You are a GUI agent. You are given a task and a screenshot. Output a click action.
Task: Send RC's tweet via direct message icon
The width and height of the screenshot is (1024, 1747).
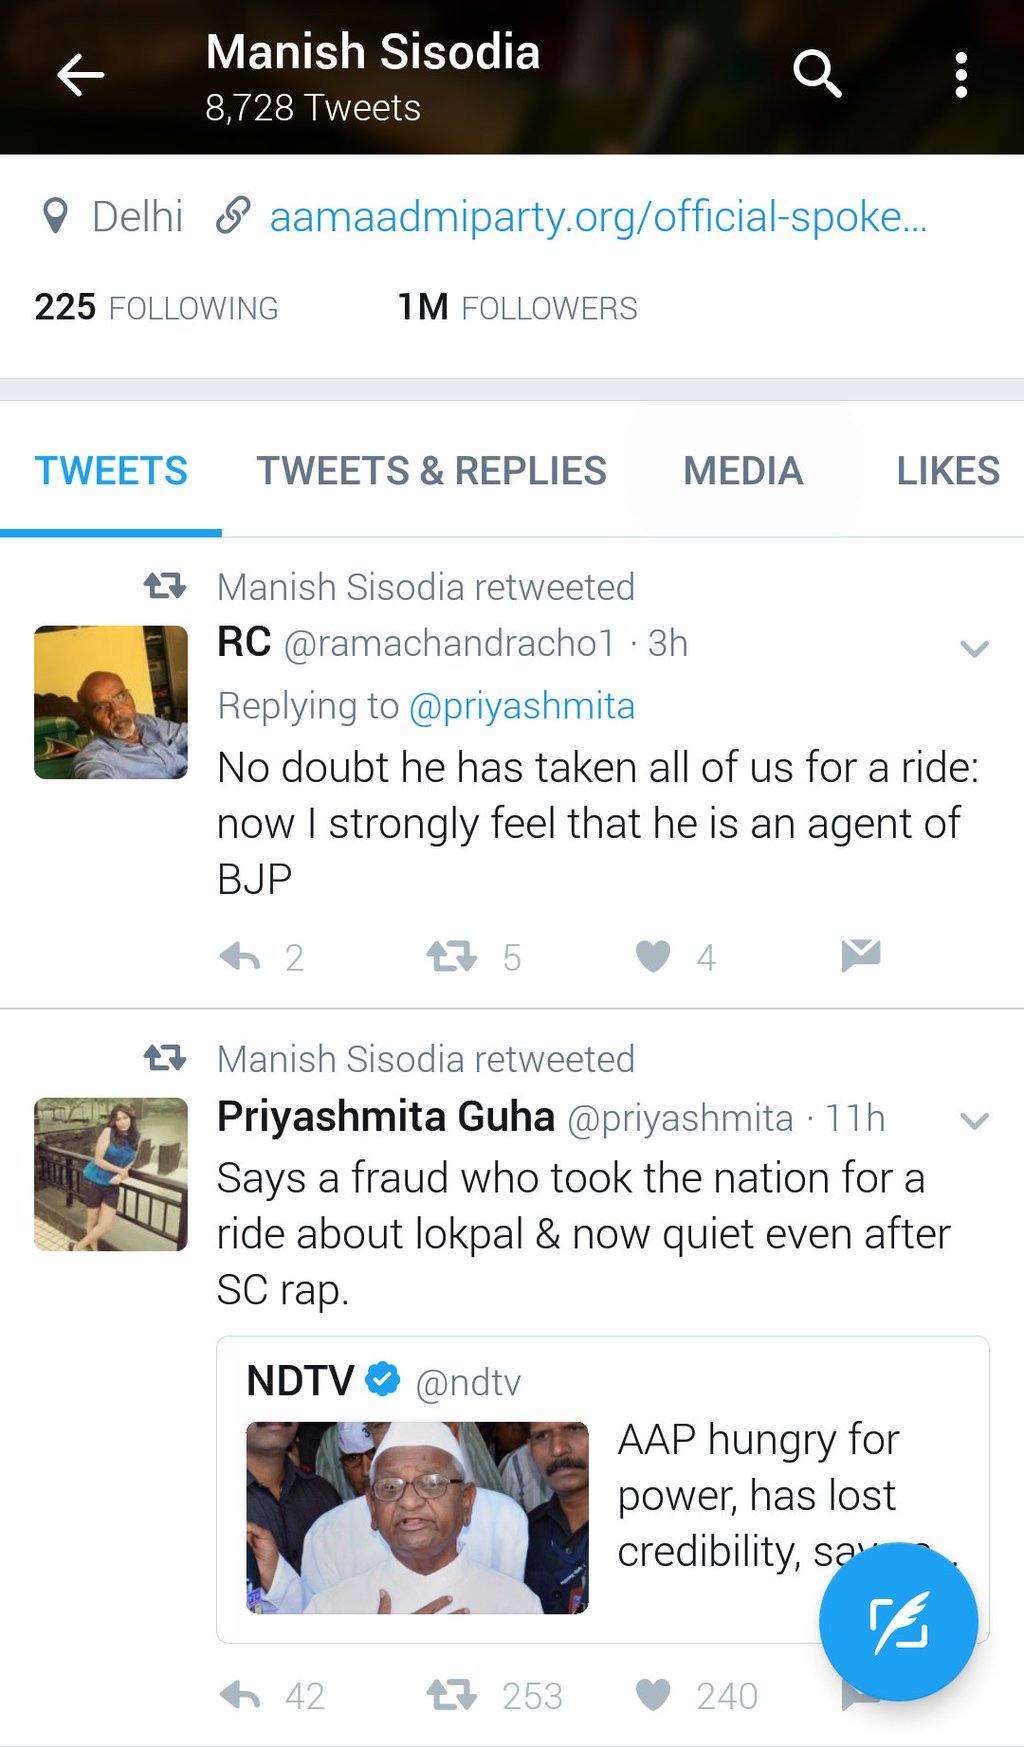coord(861,956)
